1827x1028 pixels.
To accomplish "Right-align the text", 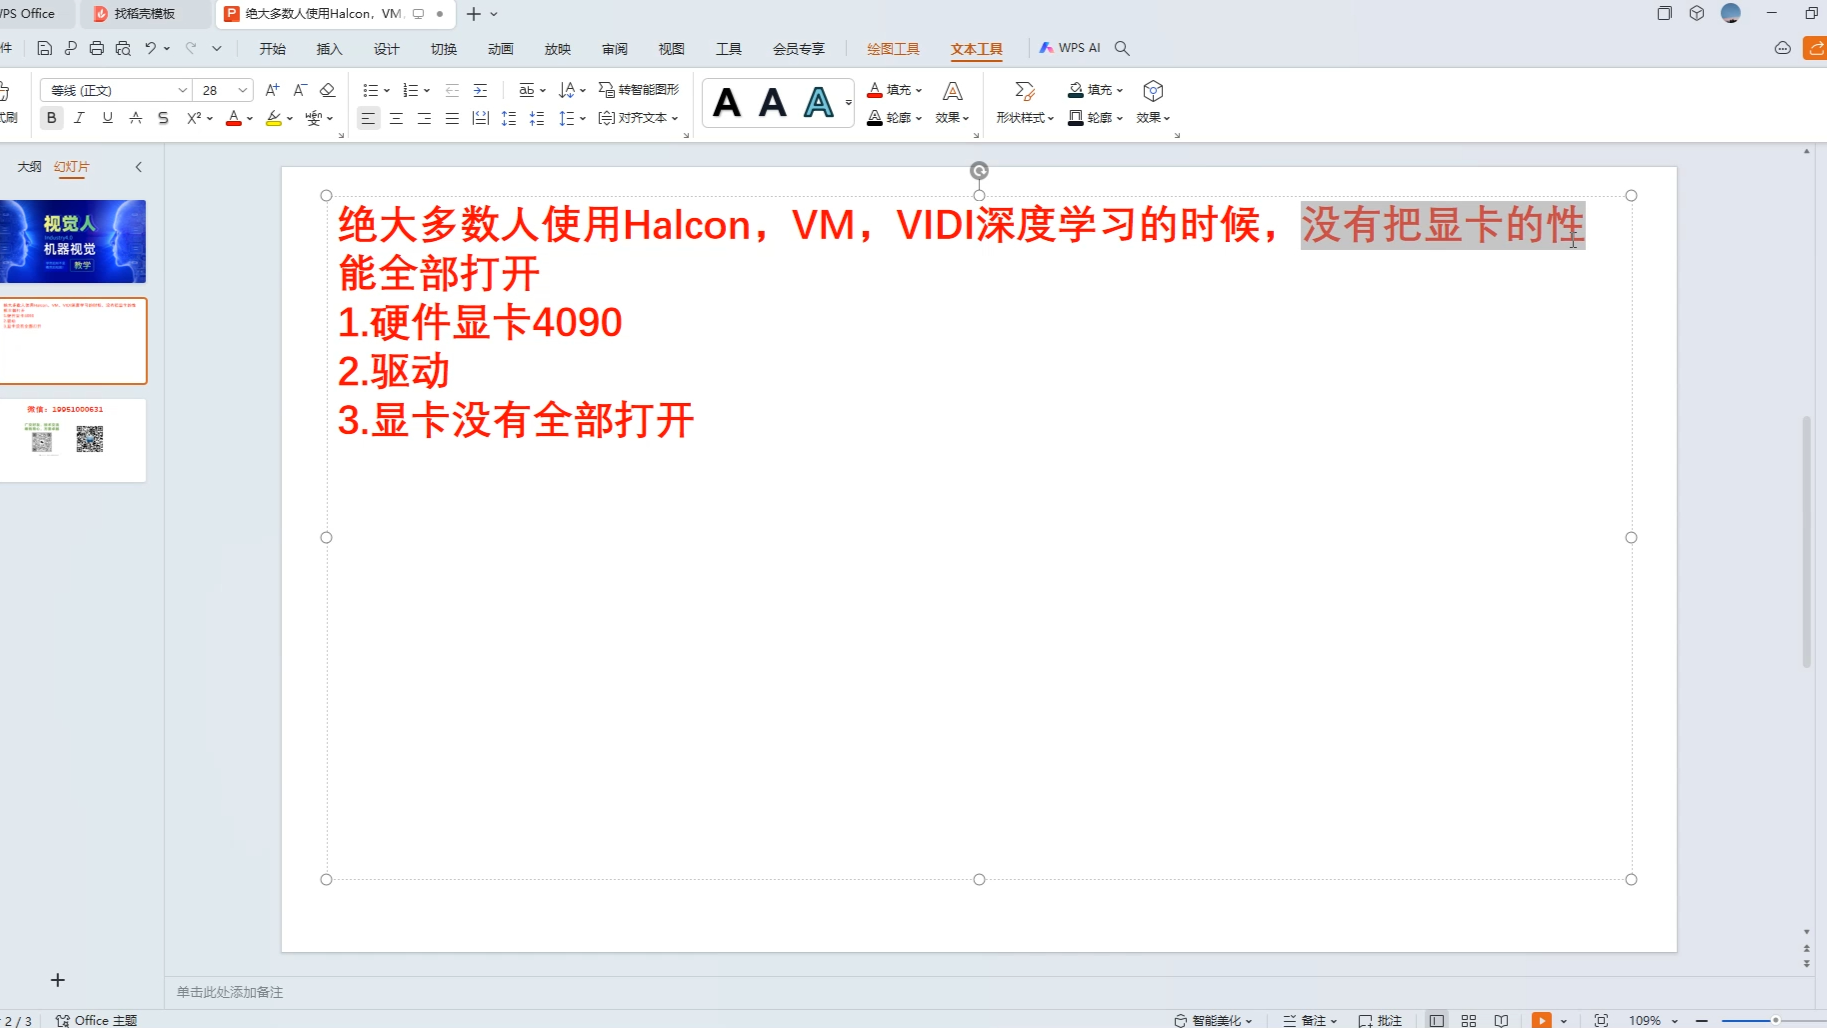I will (x=424, y=118).
